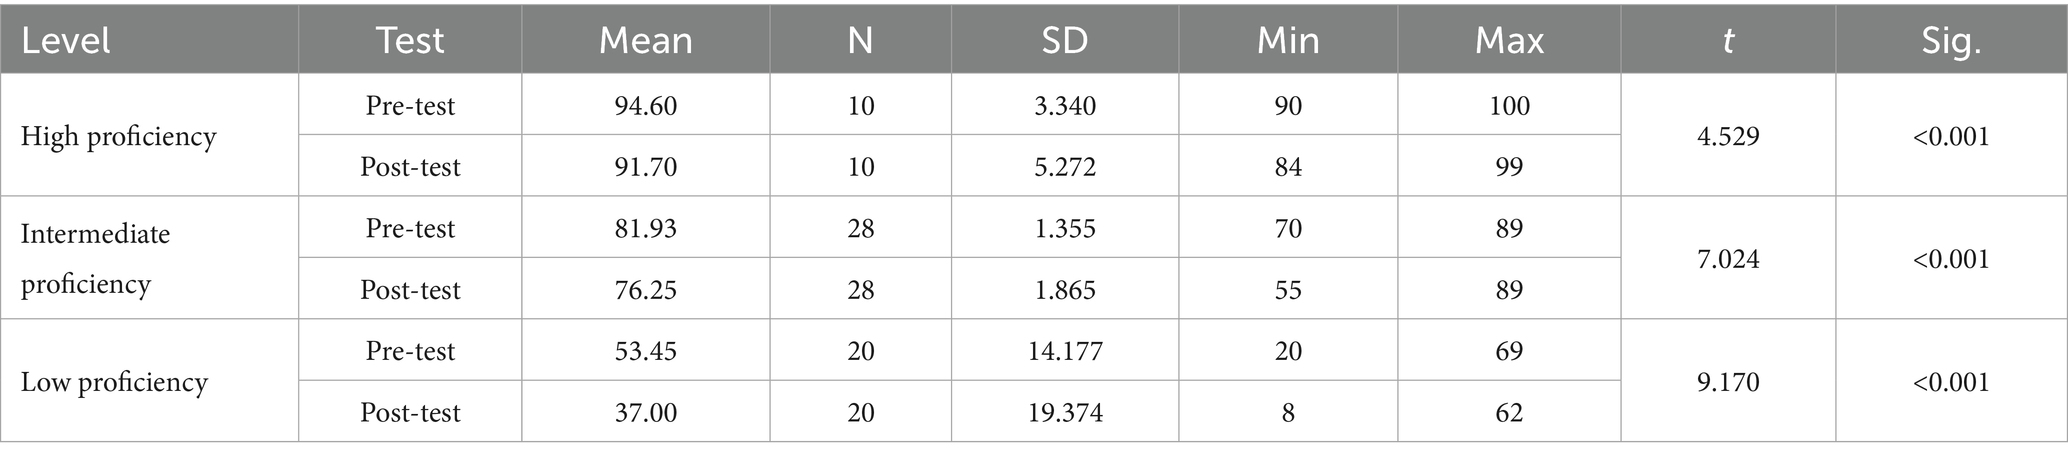Click the Min column header
Viewport: 2068px width, 460px height.
(1288, 40)
